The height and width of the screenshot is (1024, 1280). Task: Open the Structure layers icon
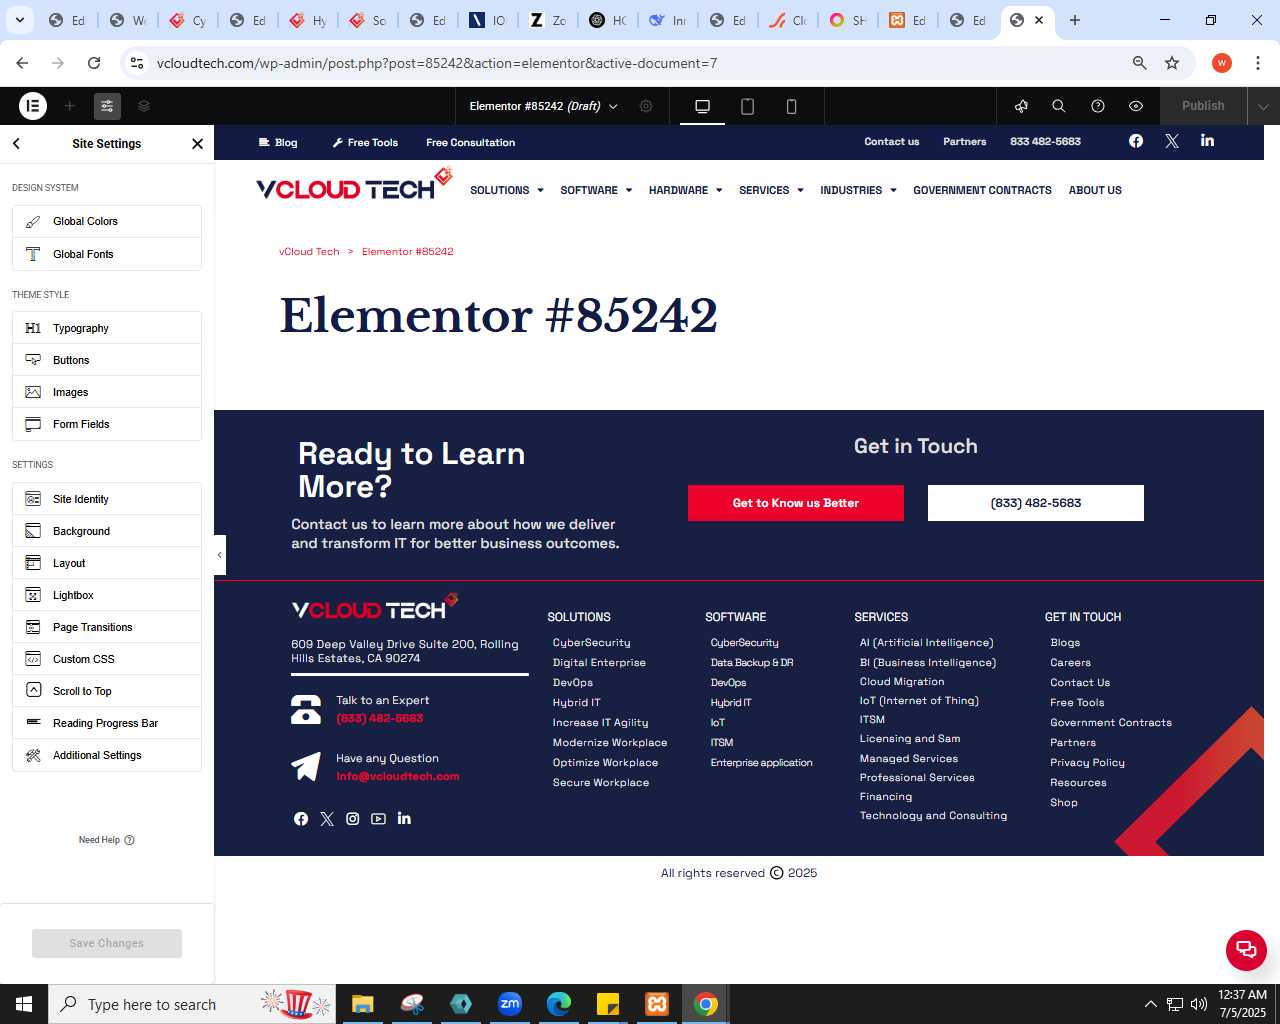point(144,105)
